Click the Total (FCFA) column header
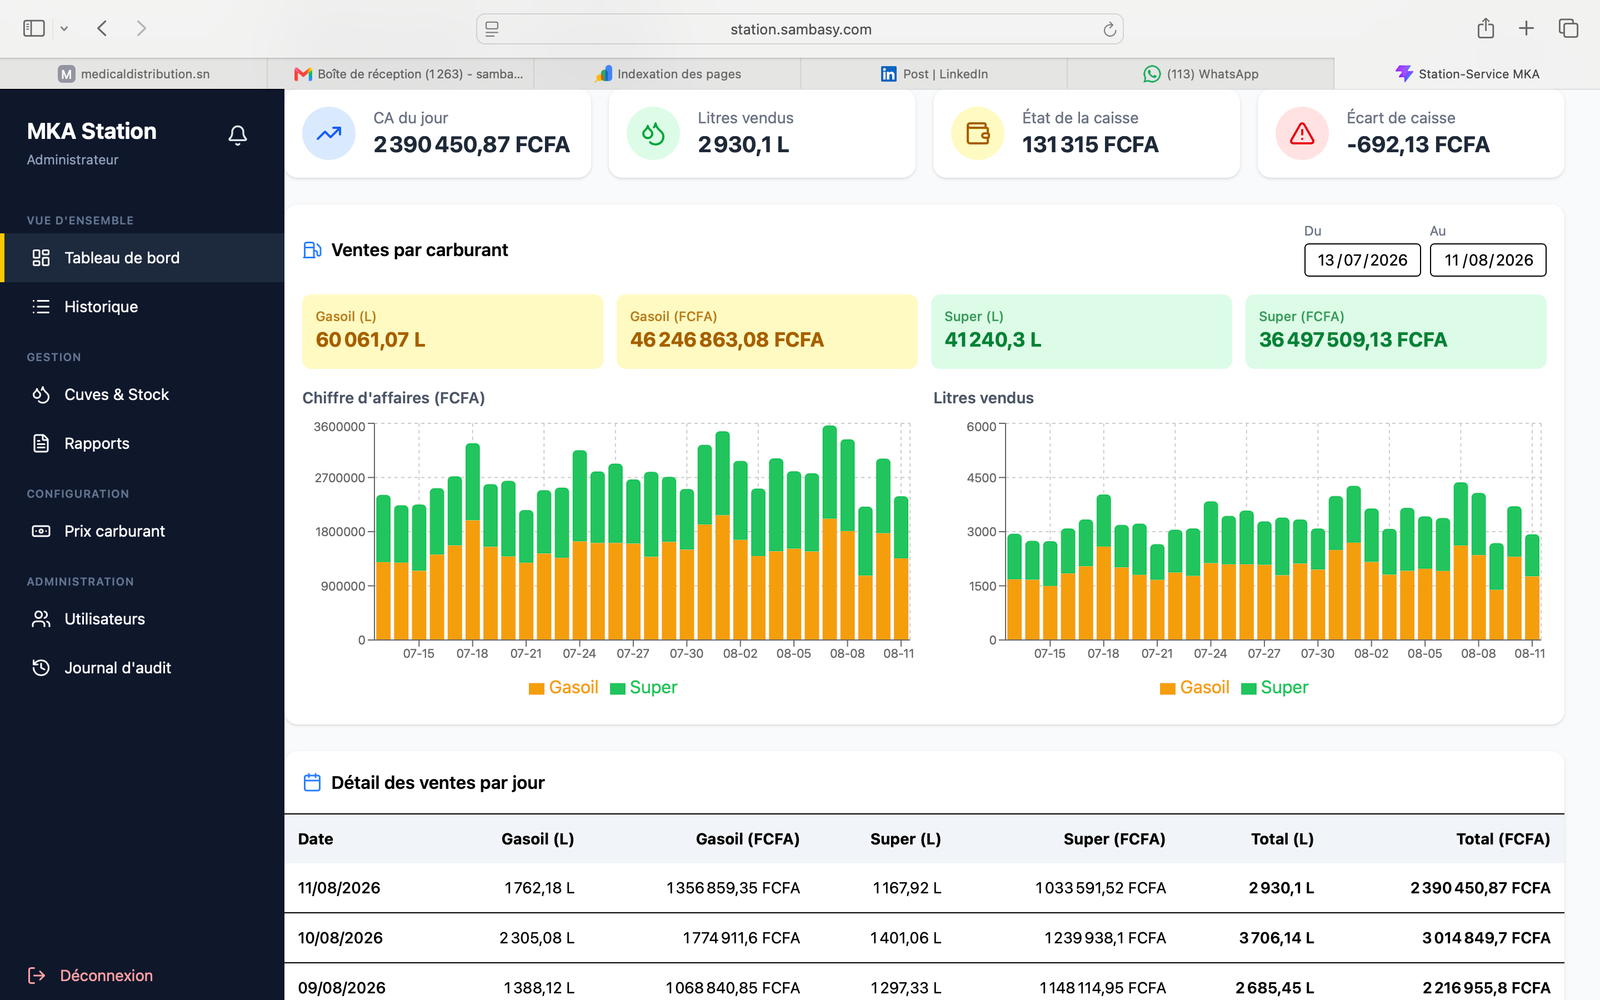This screenshot has width=1600, height=1000. 1503,839
